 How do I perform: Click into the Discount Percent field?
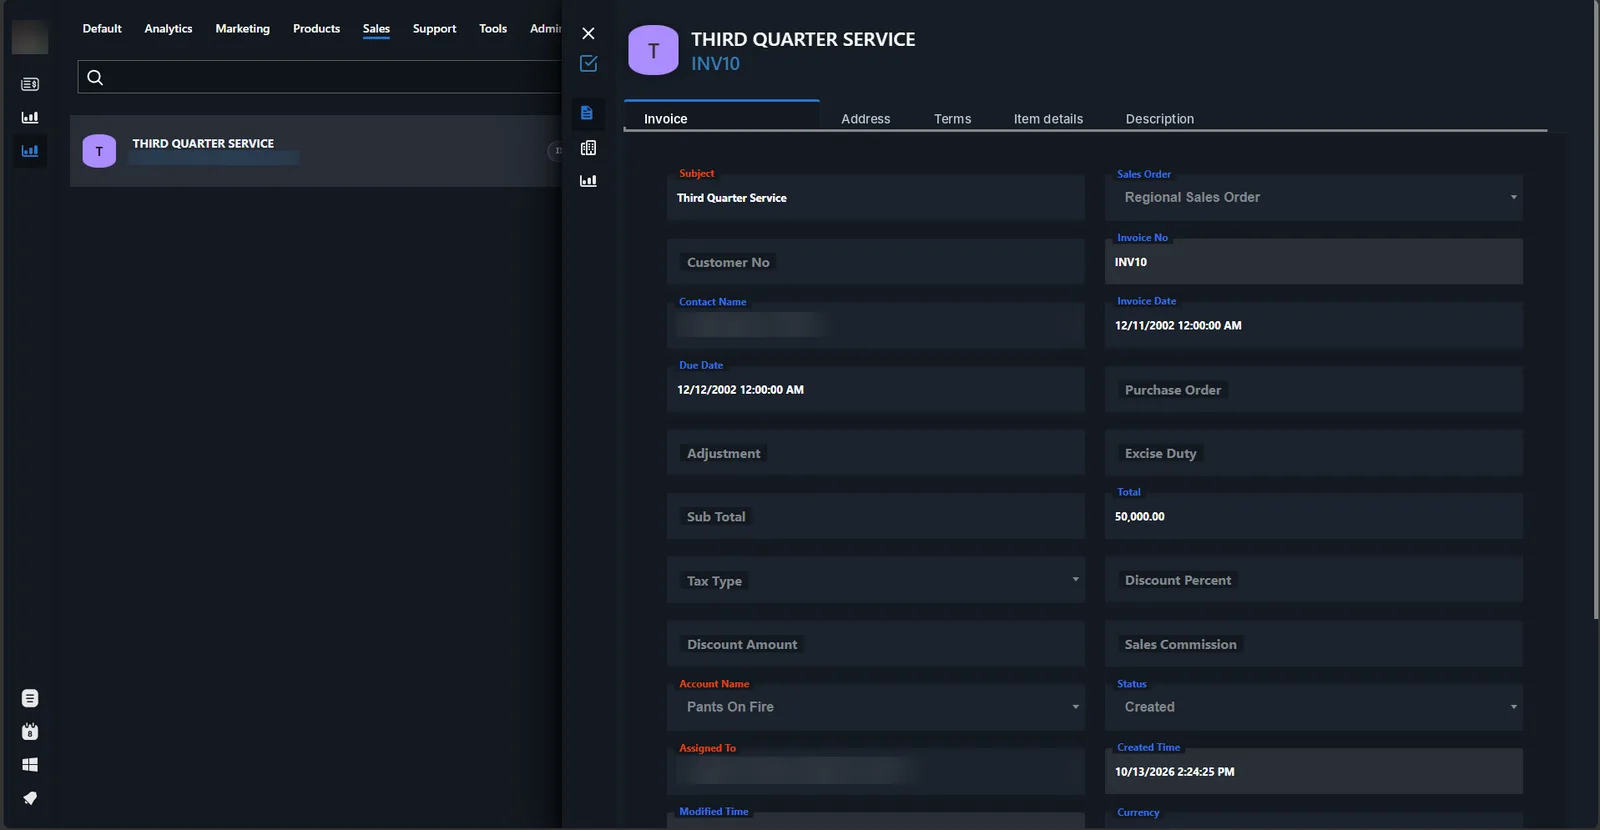click(x=1314, y=580)
